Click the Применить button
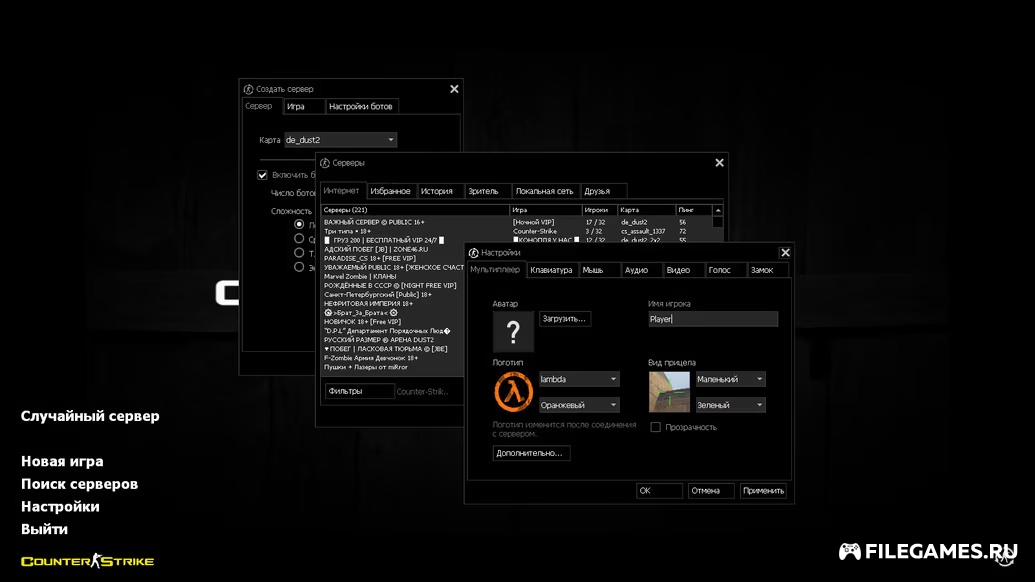Image resolution: width=1035 pixels, height=582 pixels. [763, 491]
